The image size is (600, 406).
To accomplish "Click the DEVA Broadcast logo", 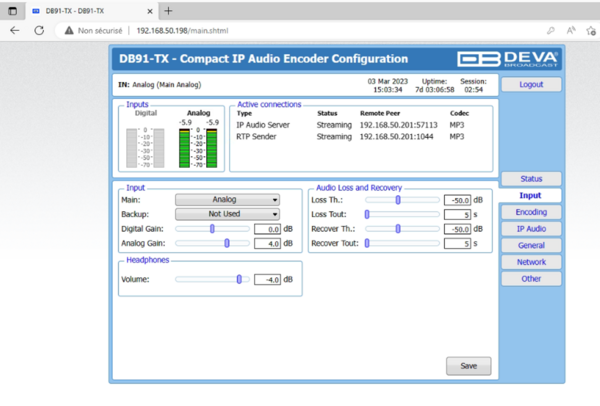I will (x=507, y=59).
